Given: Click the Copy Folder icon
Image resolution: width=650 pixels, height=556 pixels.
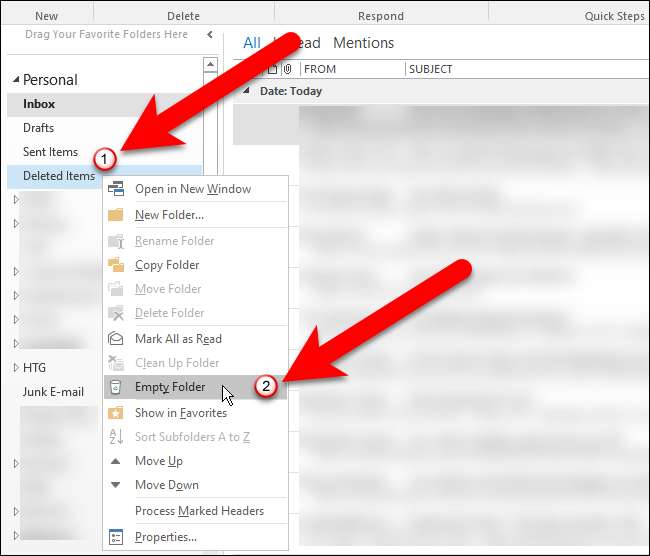Looking at the screenshot, I should pyautogui.click(x=116, y=265).
